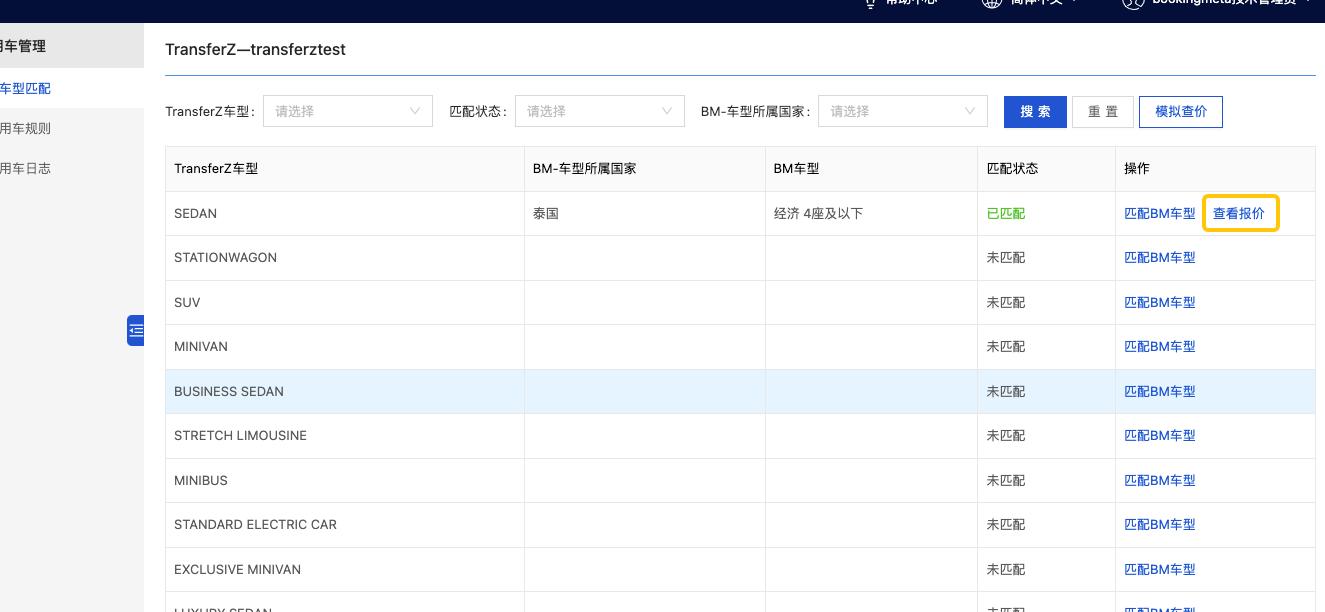Screen dimensions: 1325x612
Task: View the highlighted 查看报价 link for SEDAN
Action: tap(1240, 213)
